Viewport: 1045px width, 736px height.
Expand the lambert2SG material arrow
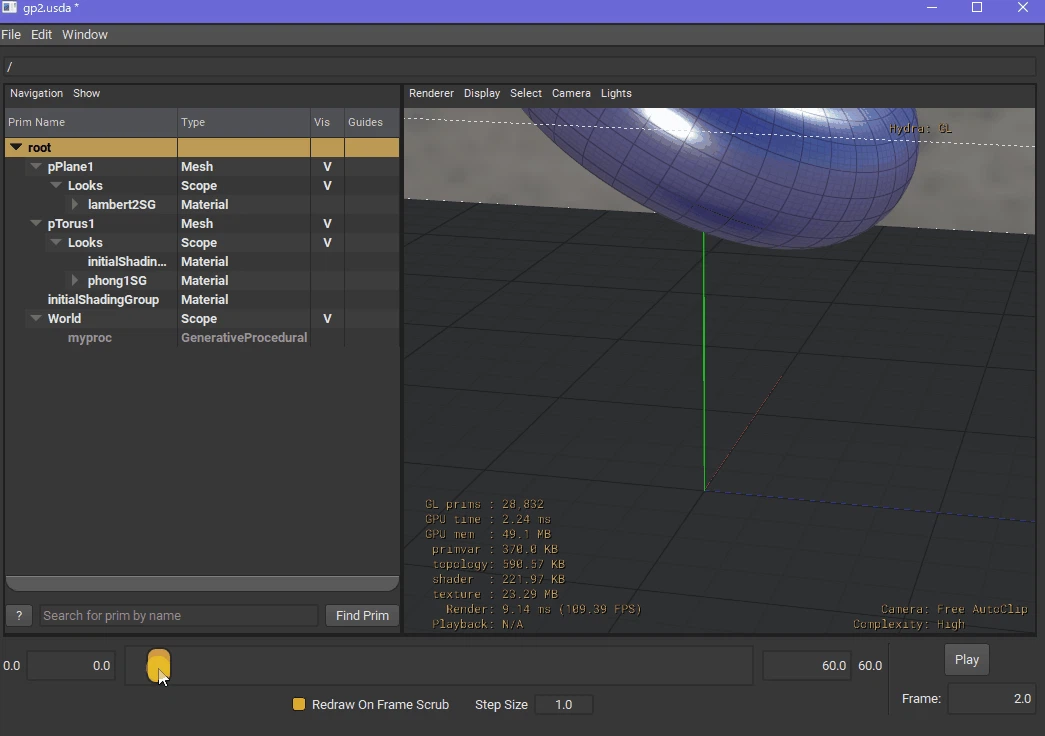click(75, 204)
